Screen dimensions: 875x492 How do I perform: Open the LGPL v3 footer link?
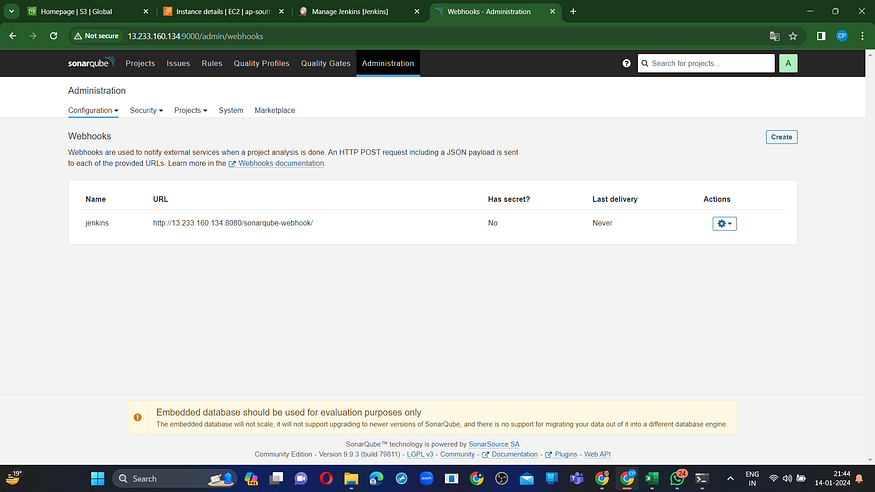click(420, 455)
